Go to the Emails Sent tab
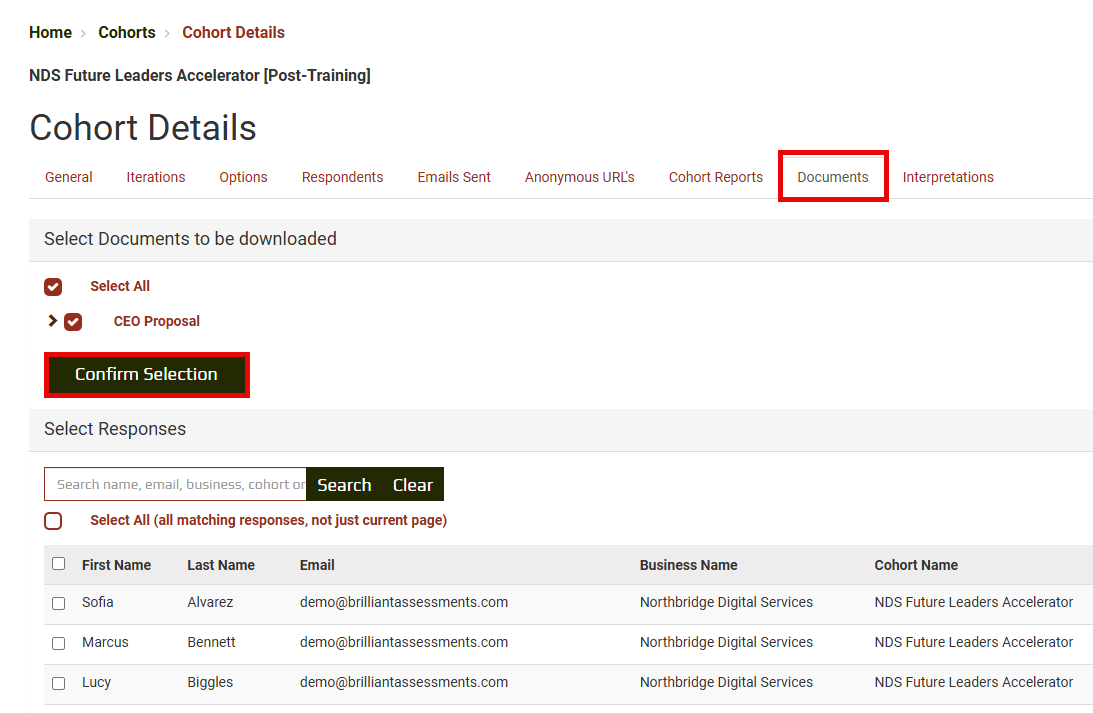The image size is (1093, 713). point(454,177)
